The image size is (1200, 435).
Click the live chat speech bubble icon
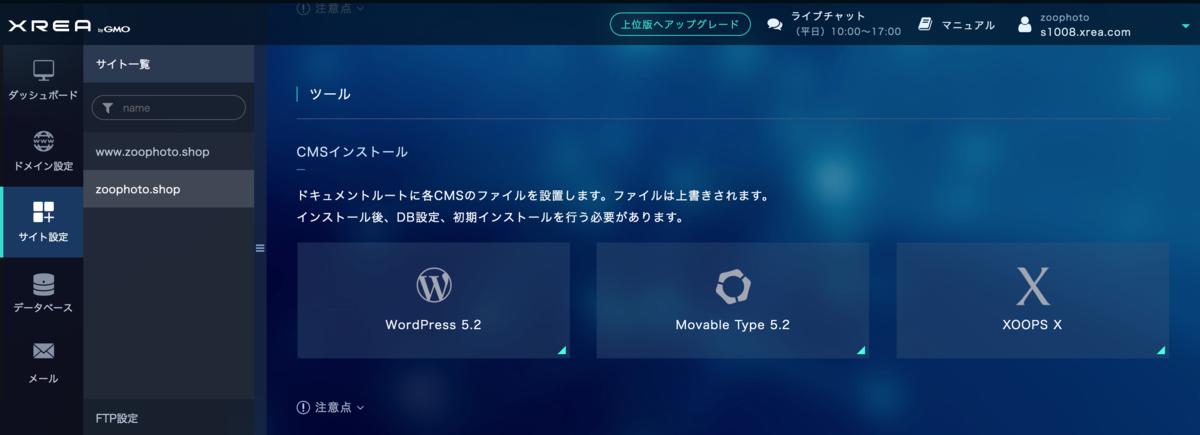click(775, 25)
